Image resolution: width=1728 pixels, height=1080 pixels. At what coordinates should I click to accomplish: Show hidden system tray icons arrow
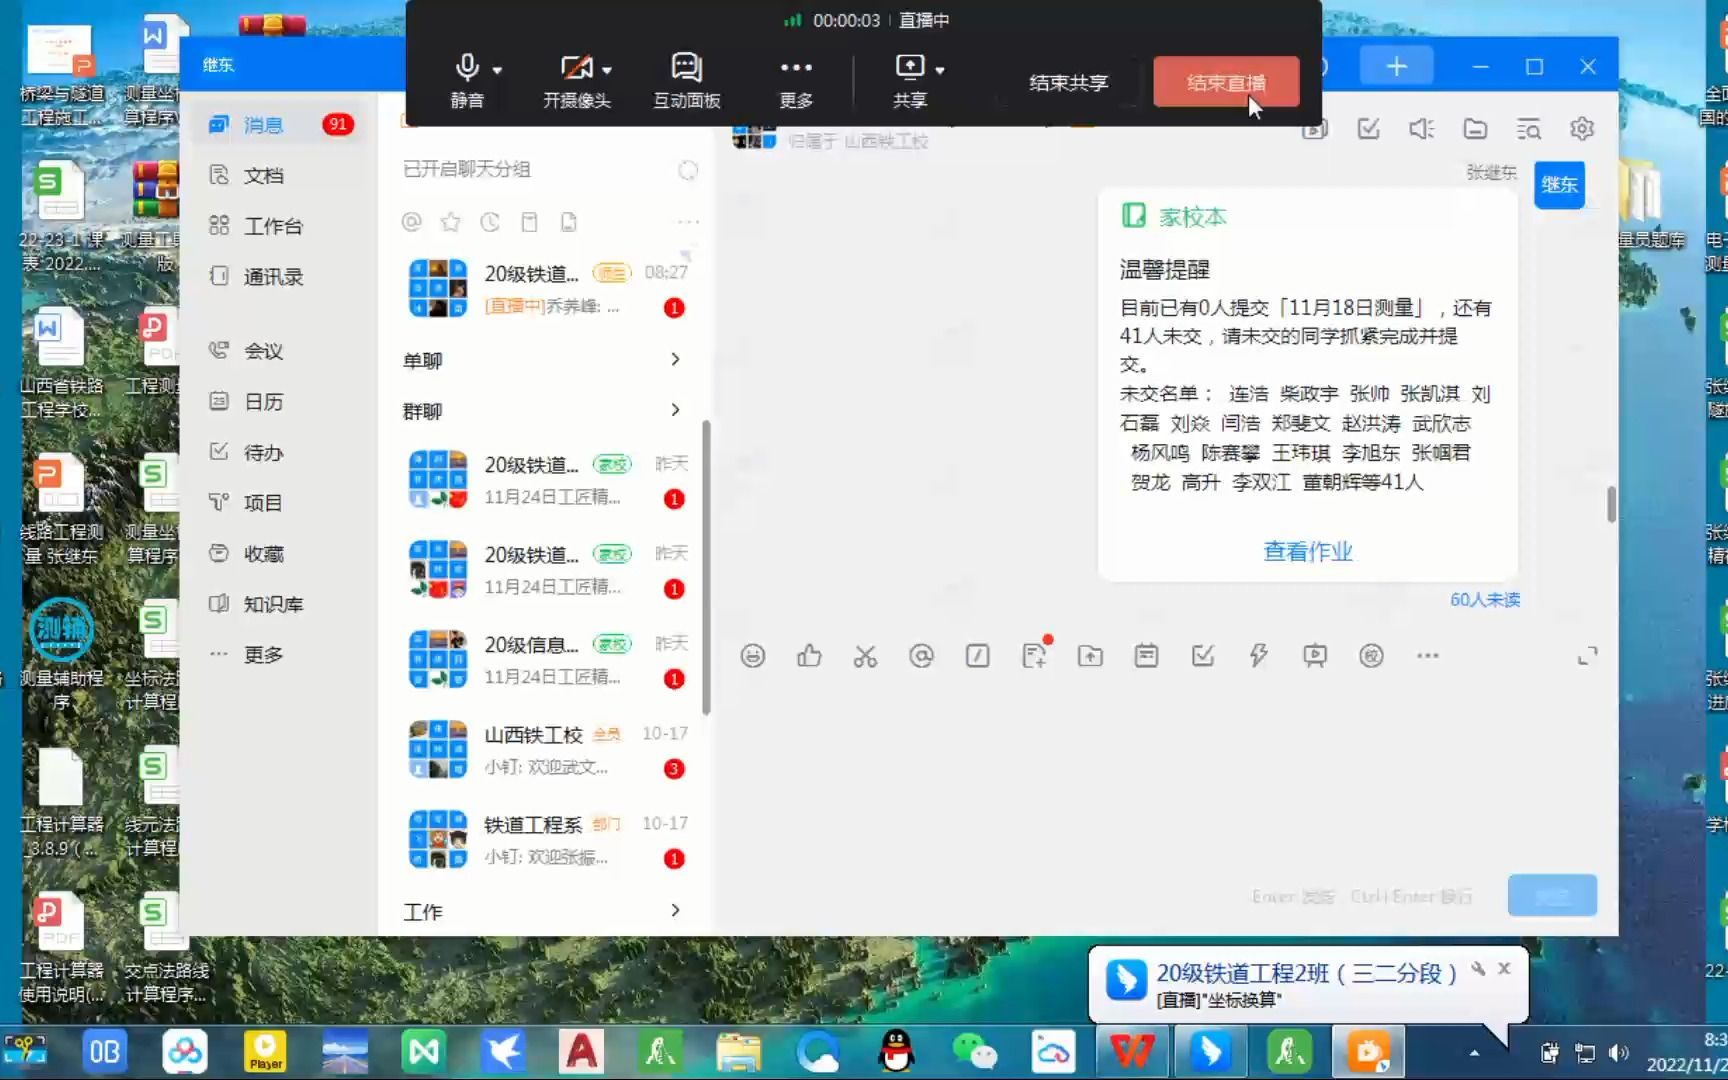[x=1474, y=1053]
